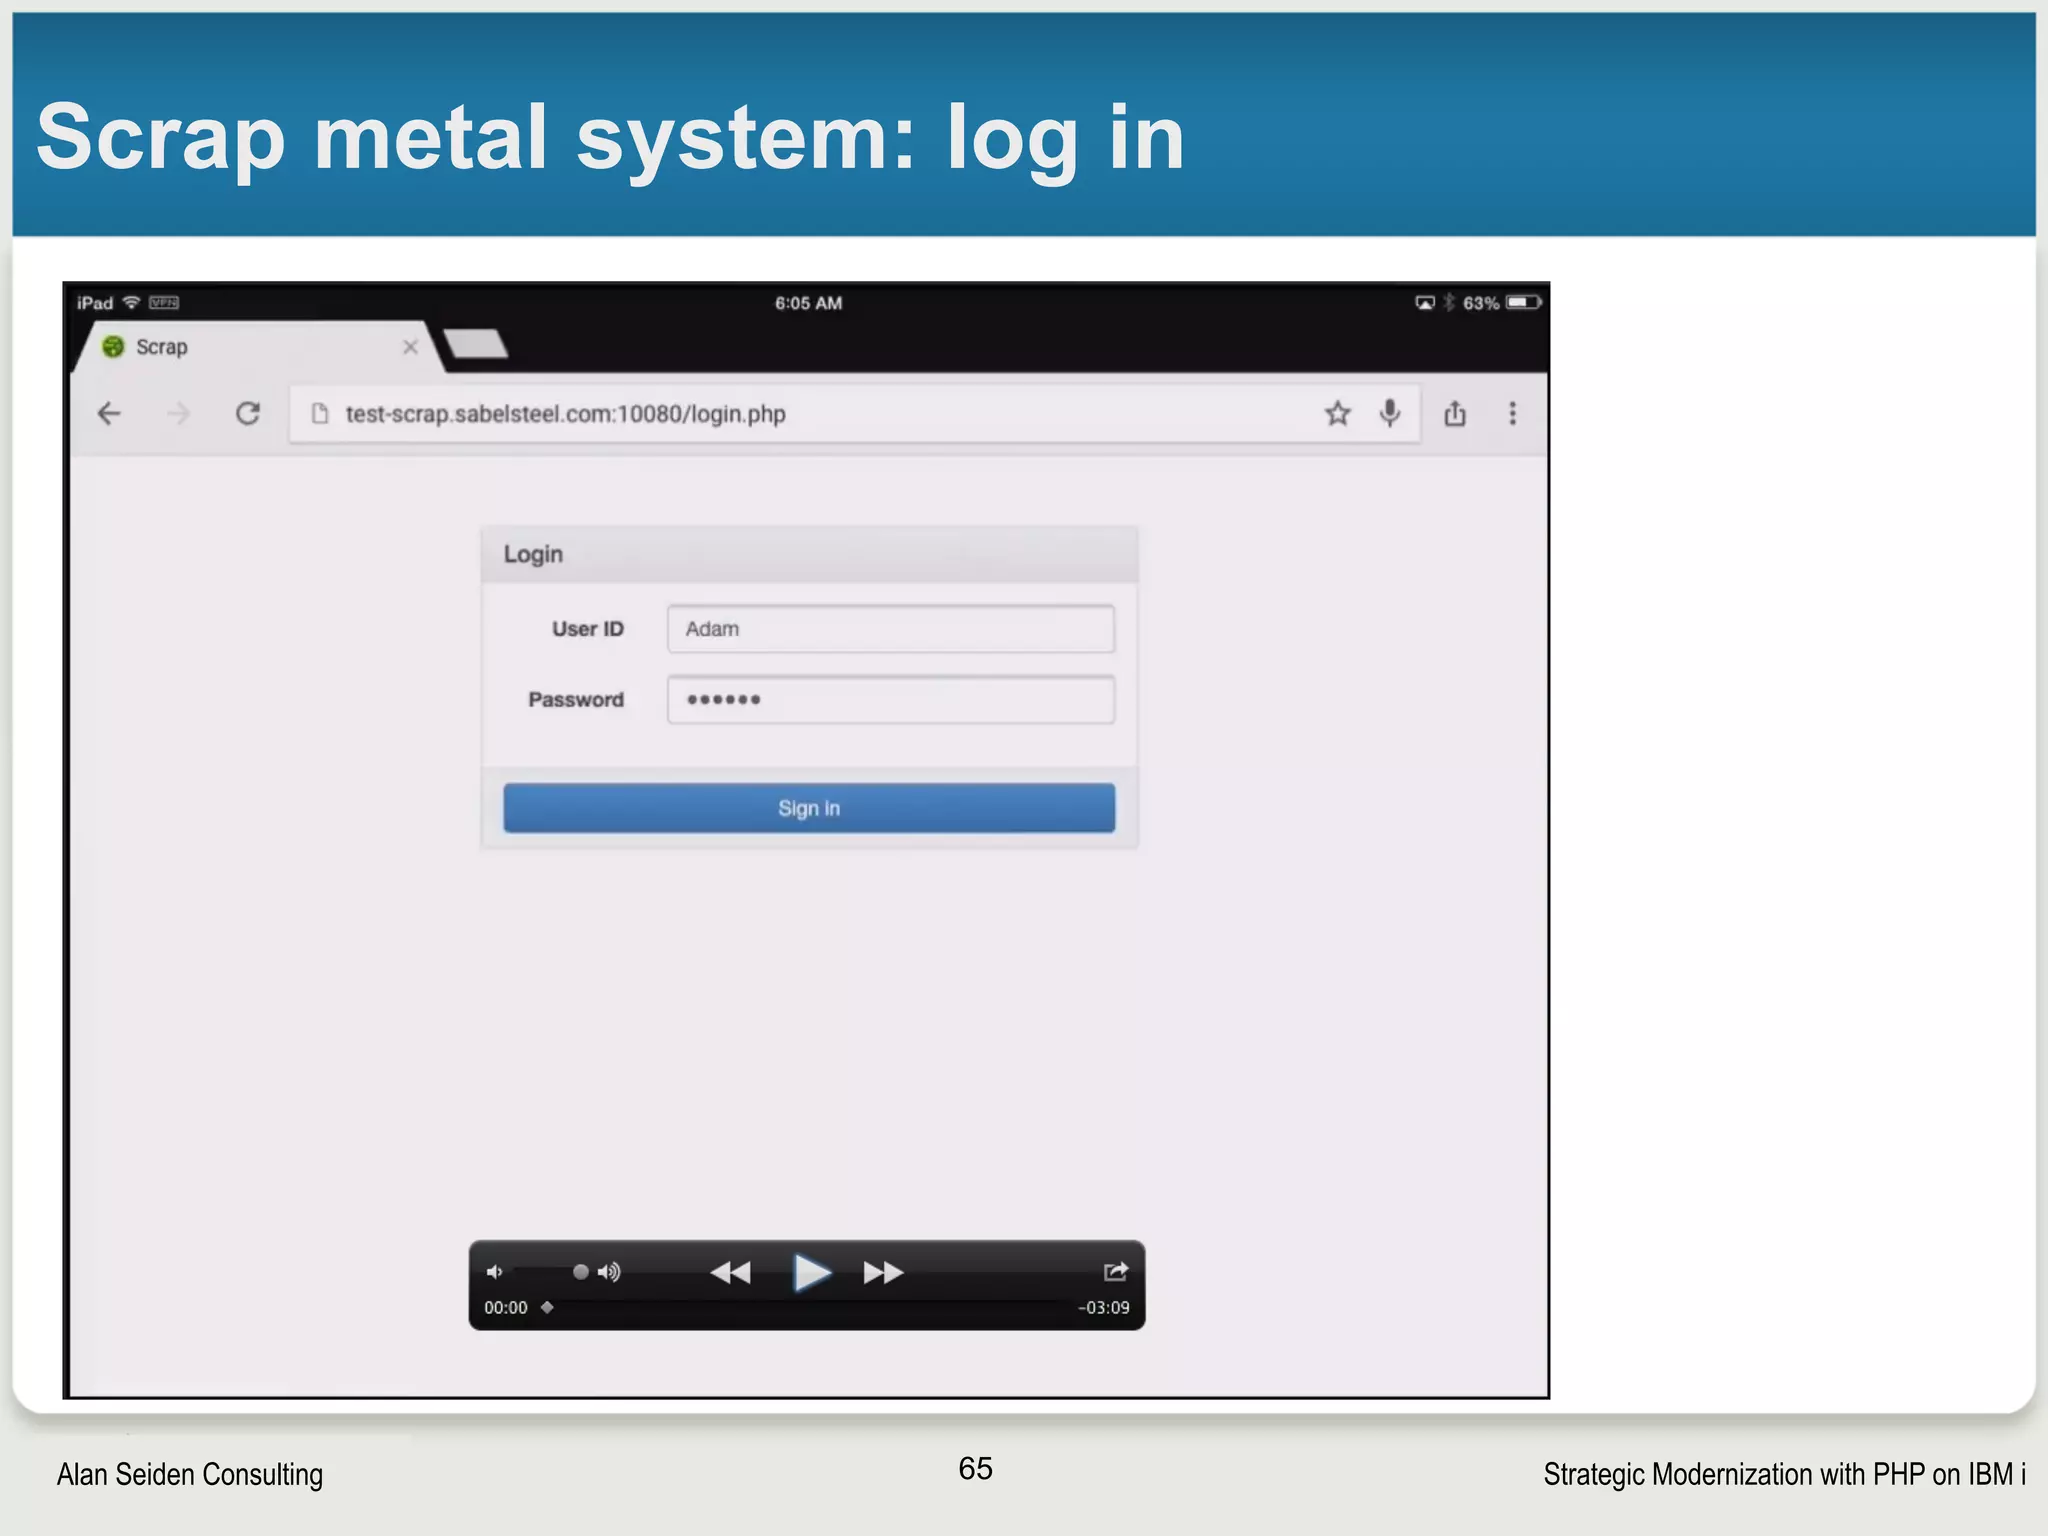
Task: Bookmark page with the star icon
Action: 1337,413
